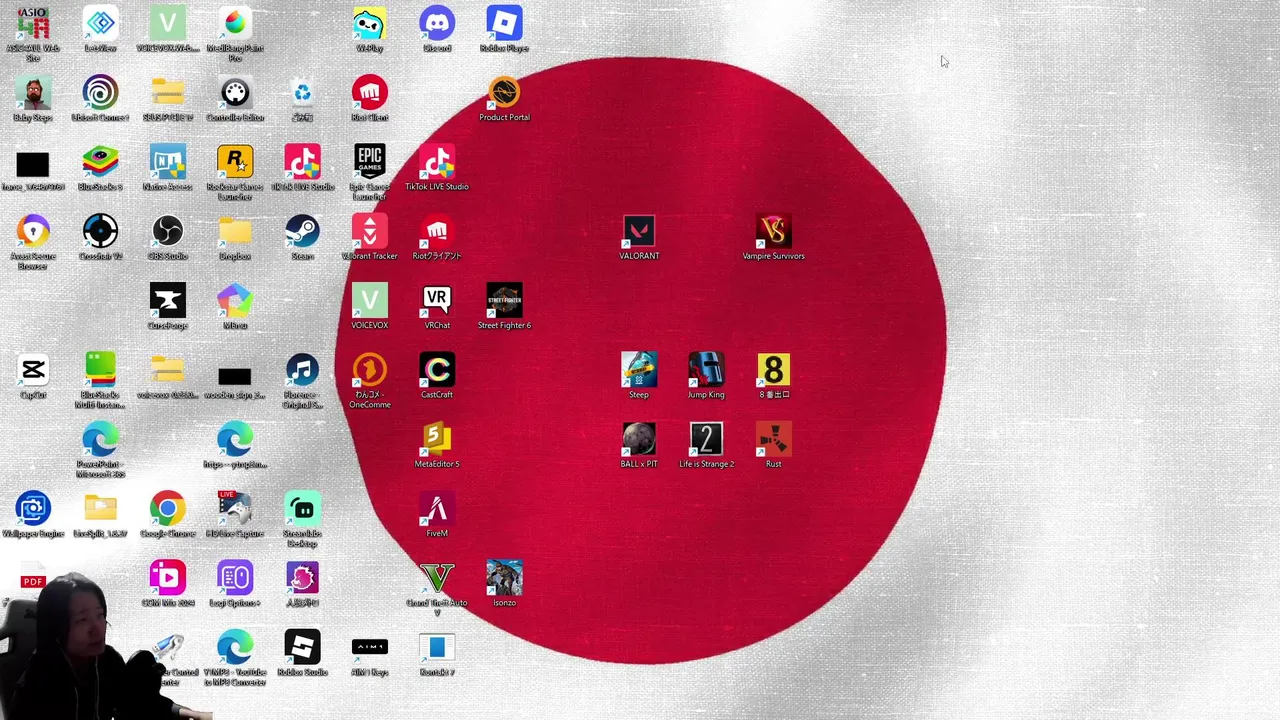Open Epic Games Launcher

pos(370,162)
